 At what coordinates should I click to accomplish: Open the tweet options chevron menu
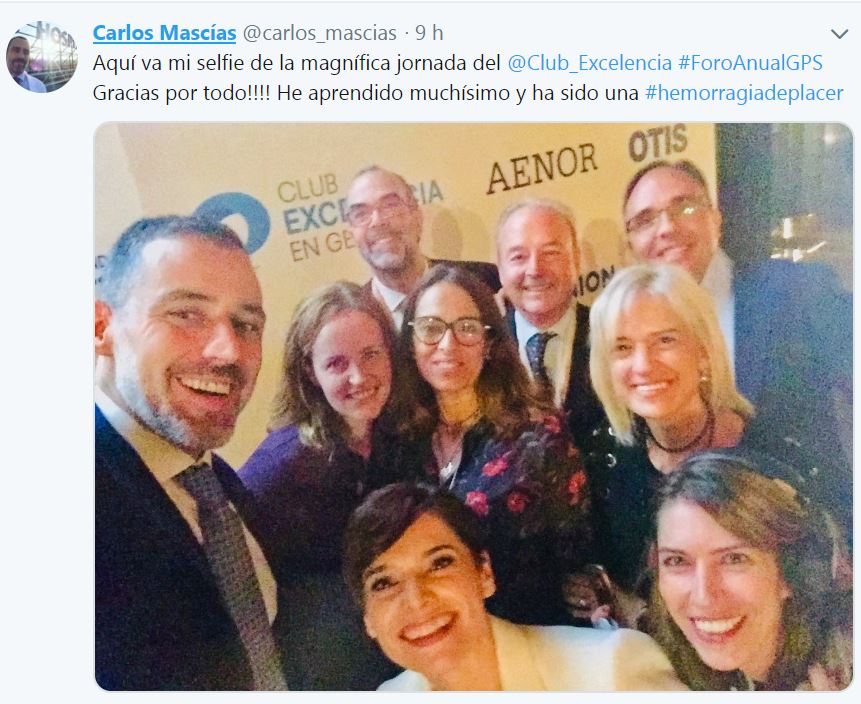[x=839, y=34]
